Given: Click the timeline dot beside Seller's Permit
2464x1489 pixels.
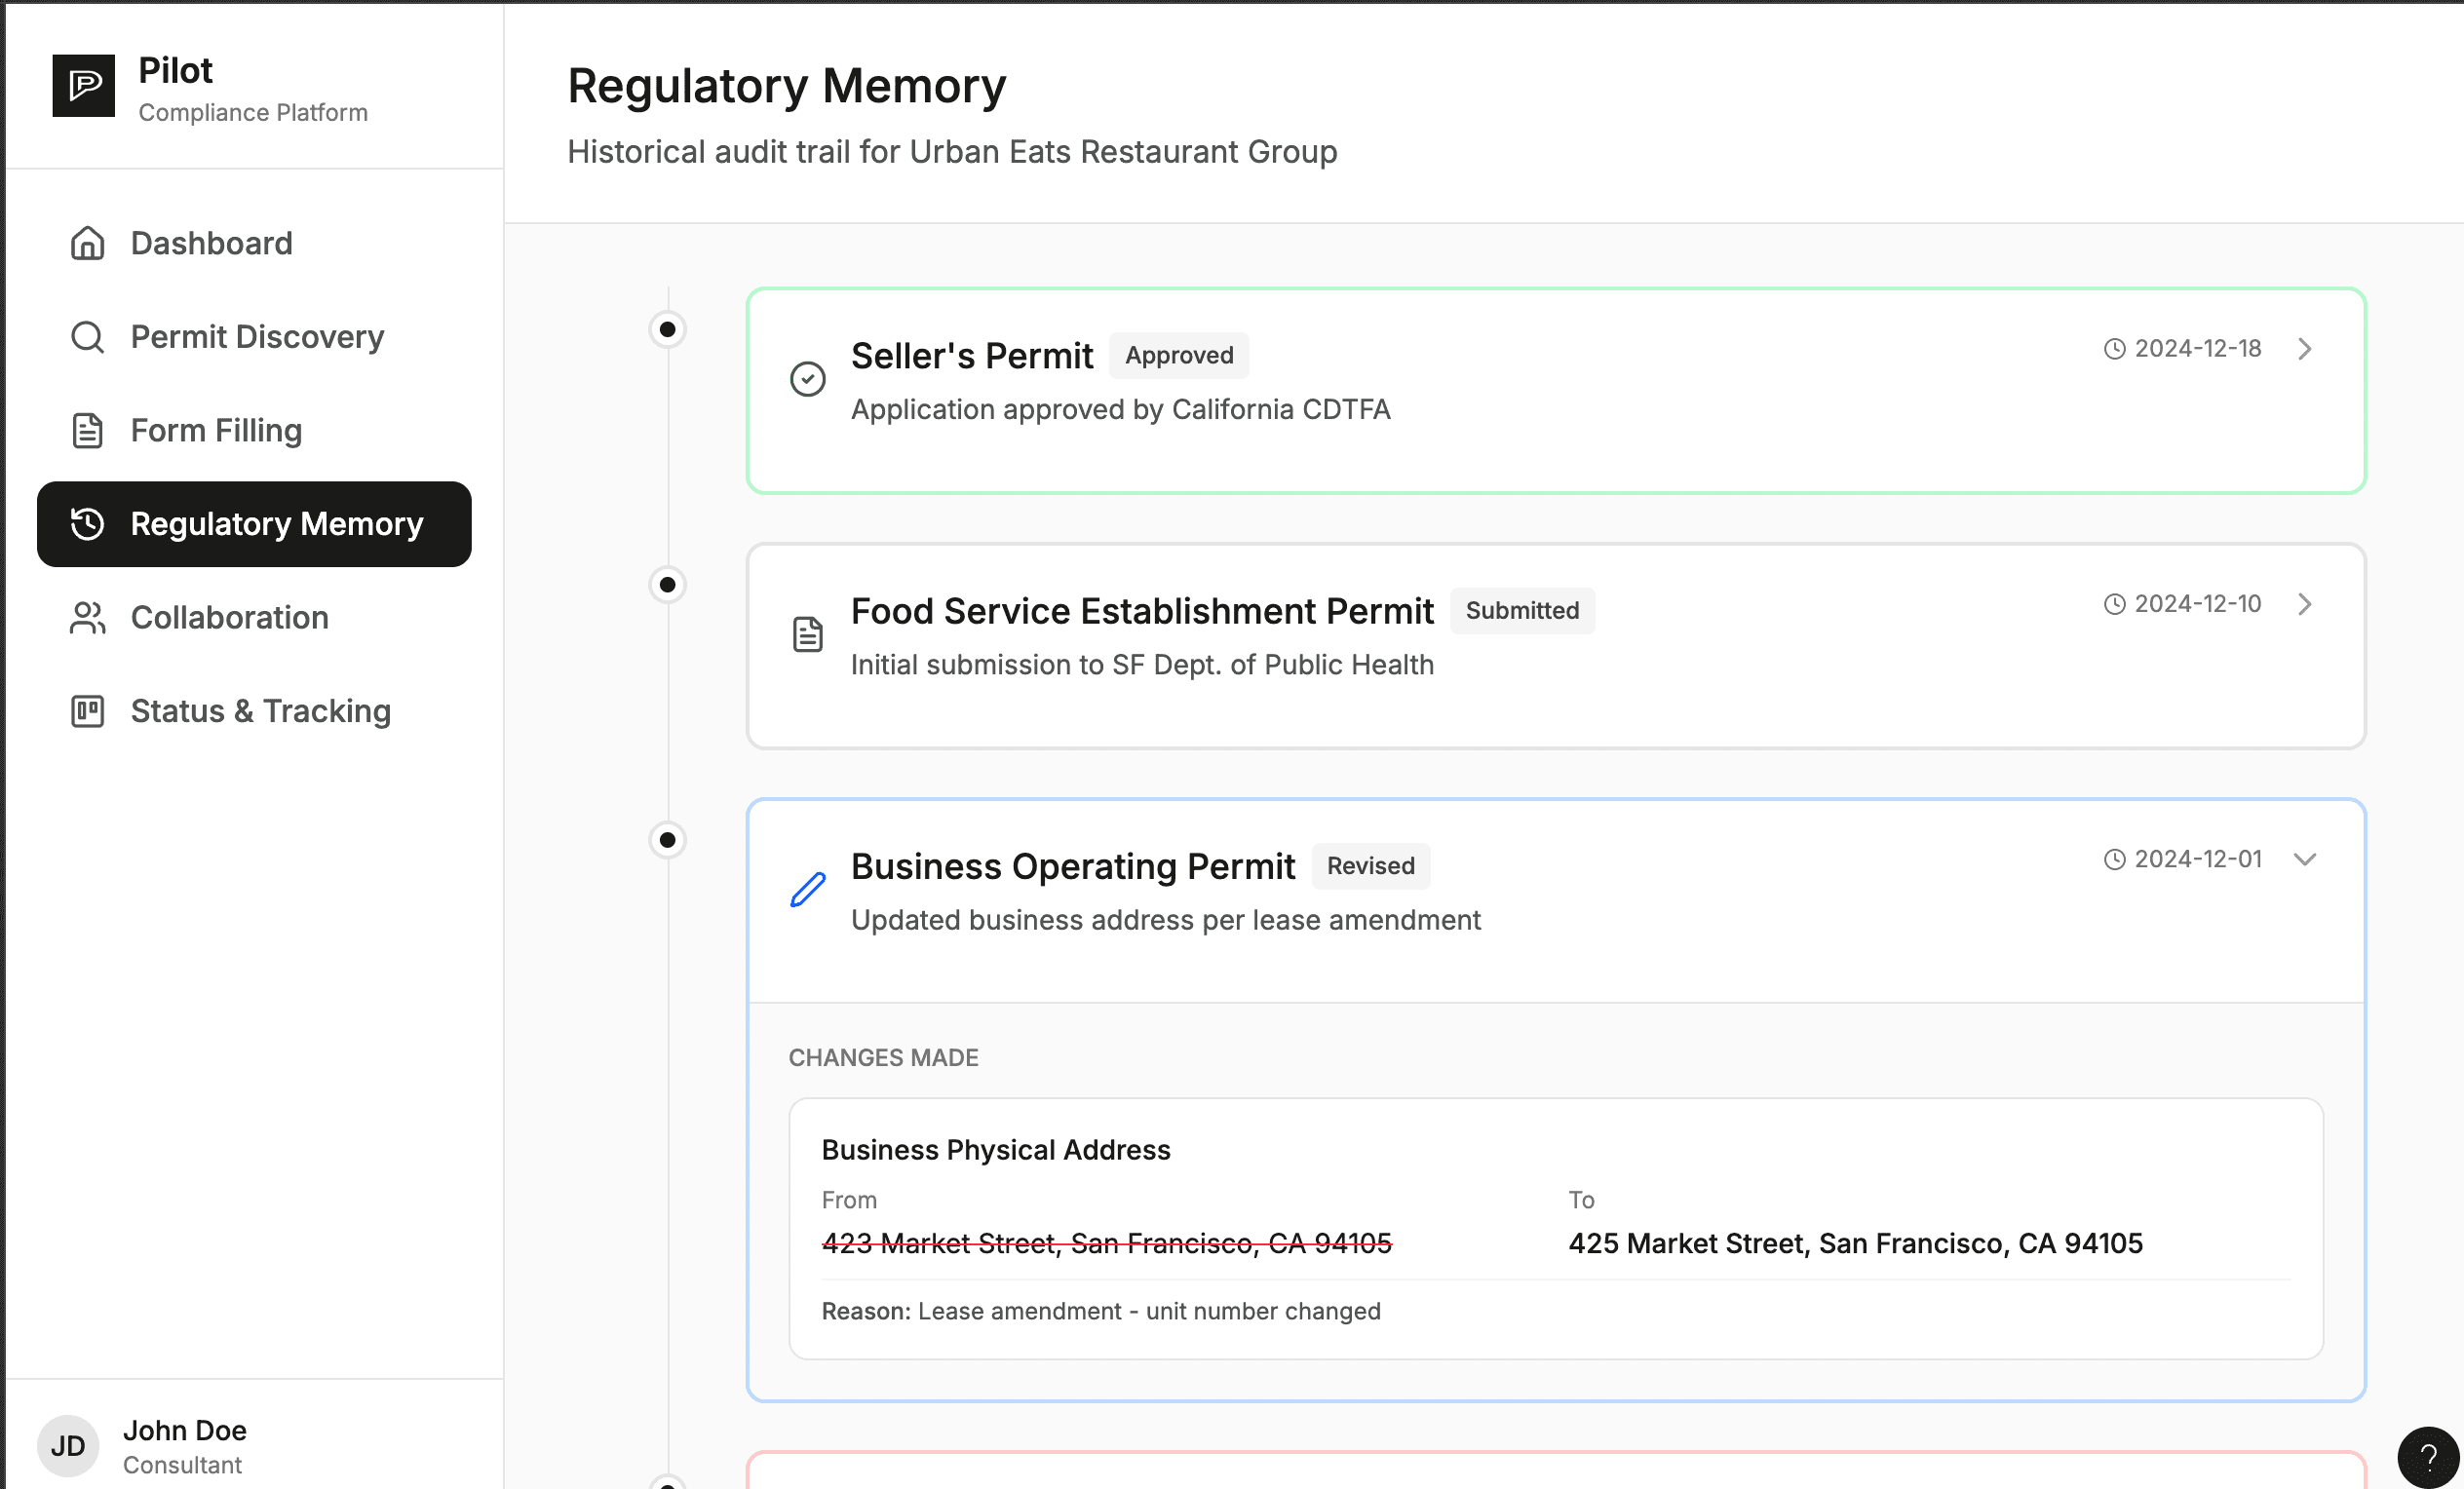Looking at the screenshot, I should [667, 327].
